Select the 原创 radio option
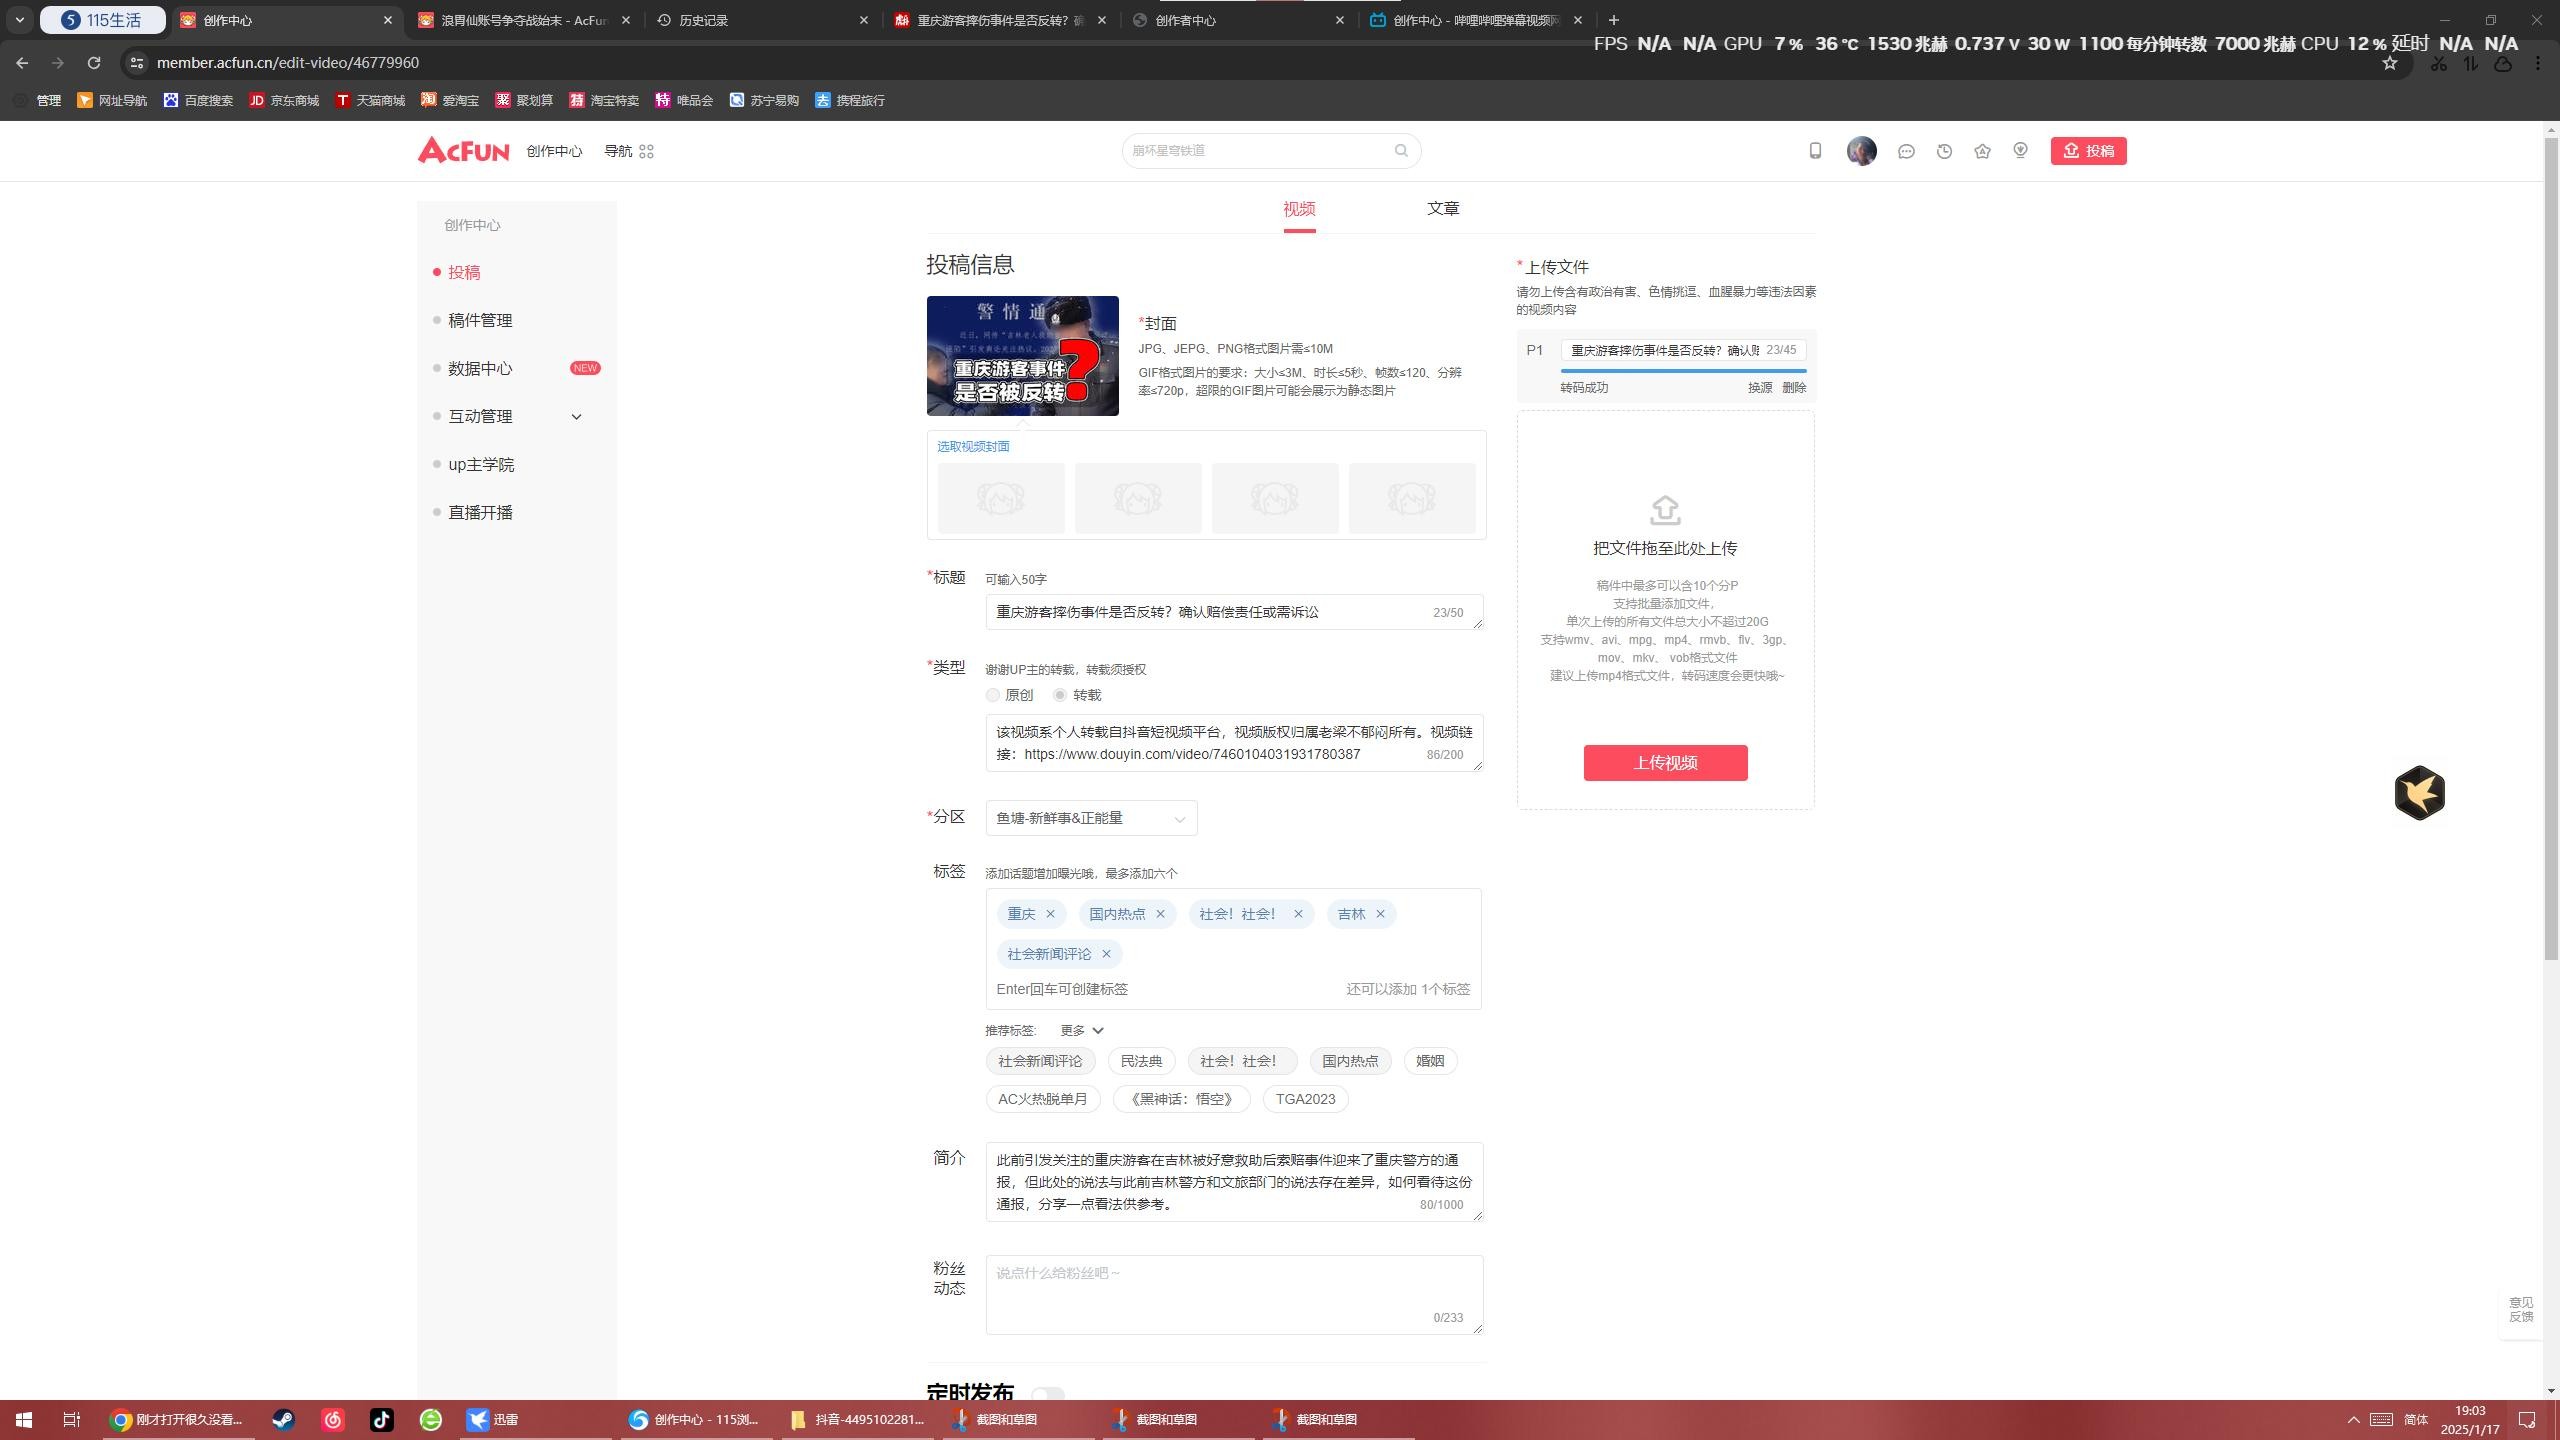Screen dimensions: 2560x1440 (993, 695)
